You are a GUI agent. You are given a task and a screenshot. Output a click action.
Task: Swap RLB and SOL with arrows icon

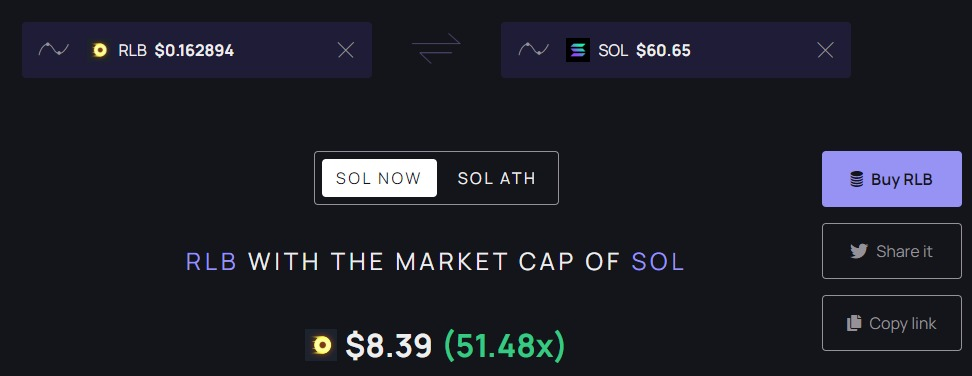436,49
